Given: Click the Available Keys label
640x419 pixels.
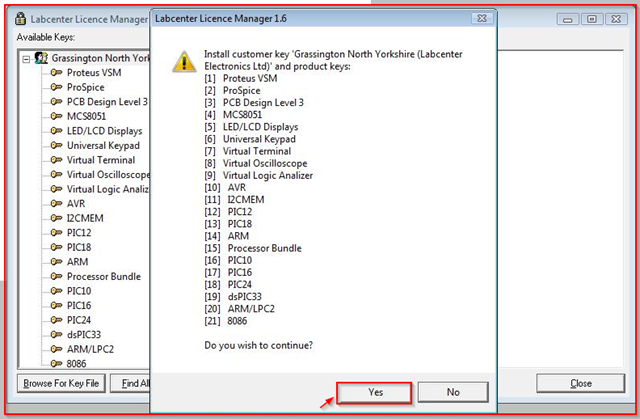Looking at the screenshot, I should 46,37.
